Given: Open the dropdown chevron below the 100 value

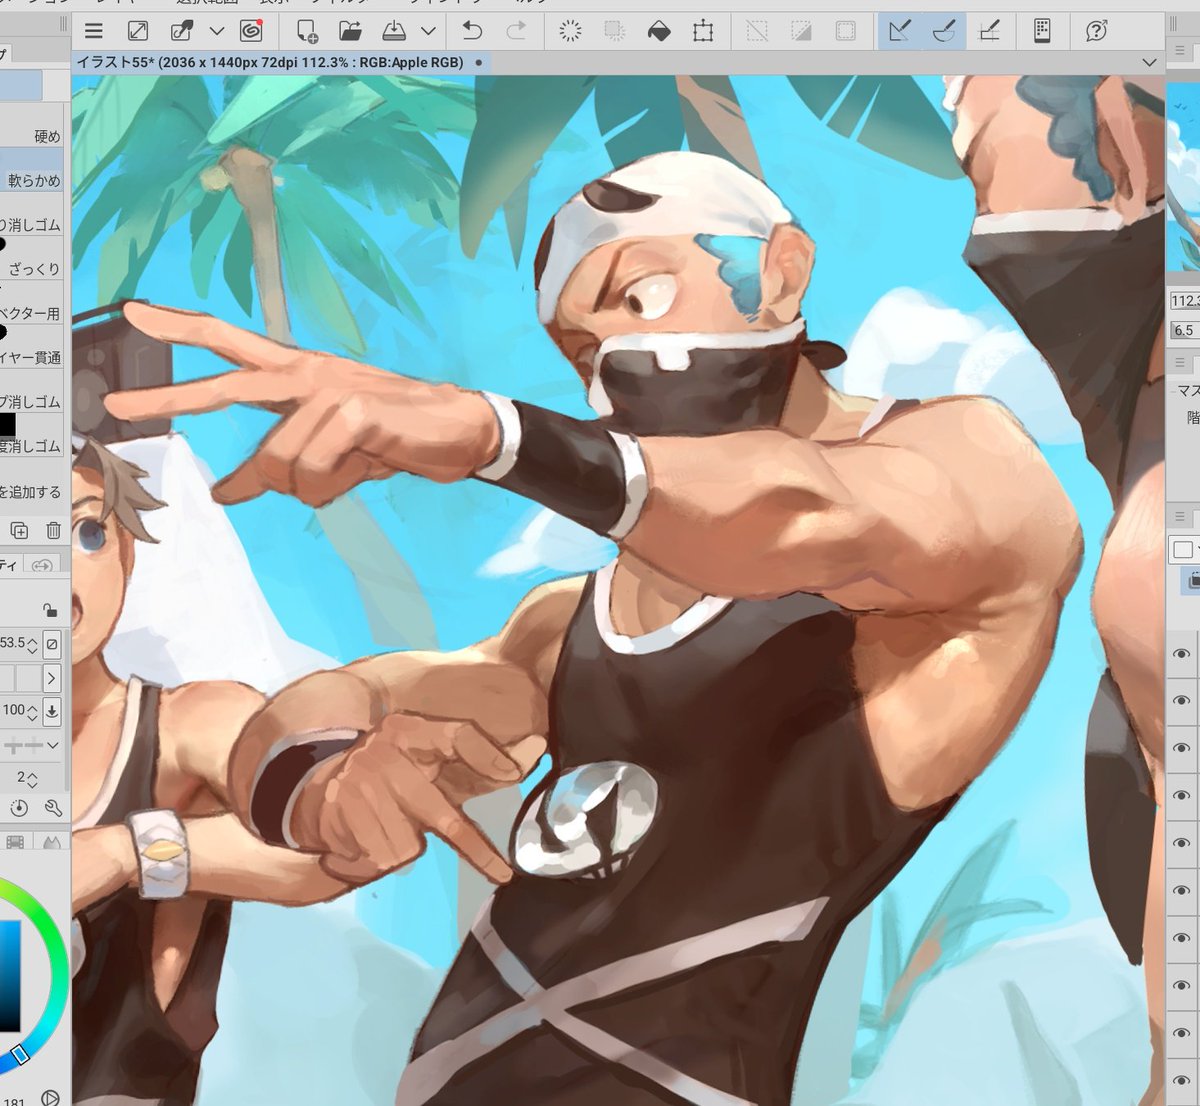Looking at the screenshot, I should click(x=53, y=745).
